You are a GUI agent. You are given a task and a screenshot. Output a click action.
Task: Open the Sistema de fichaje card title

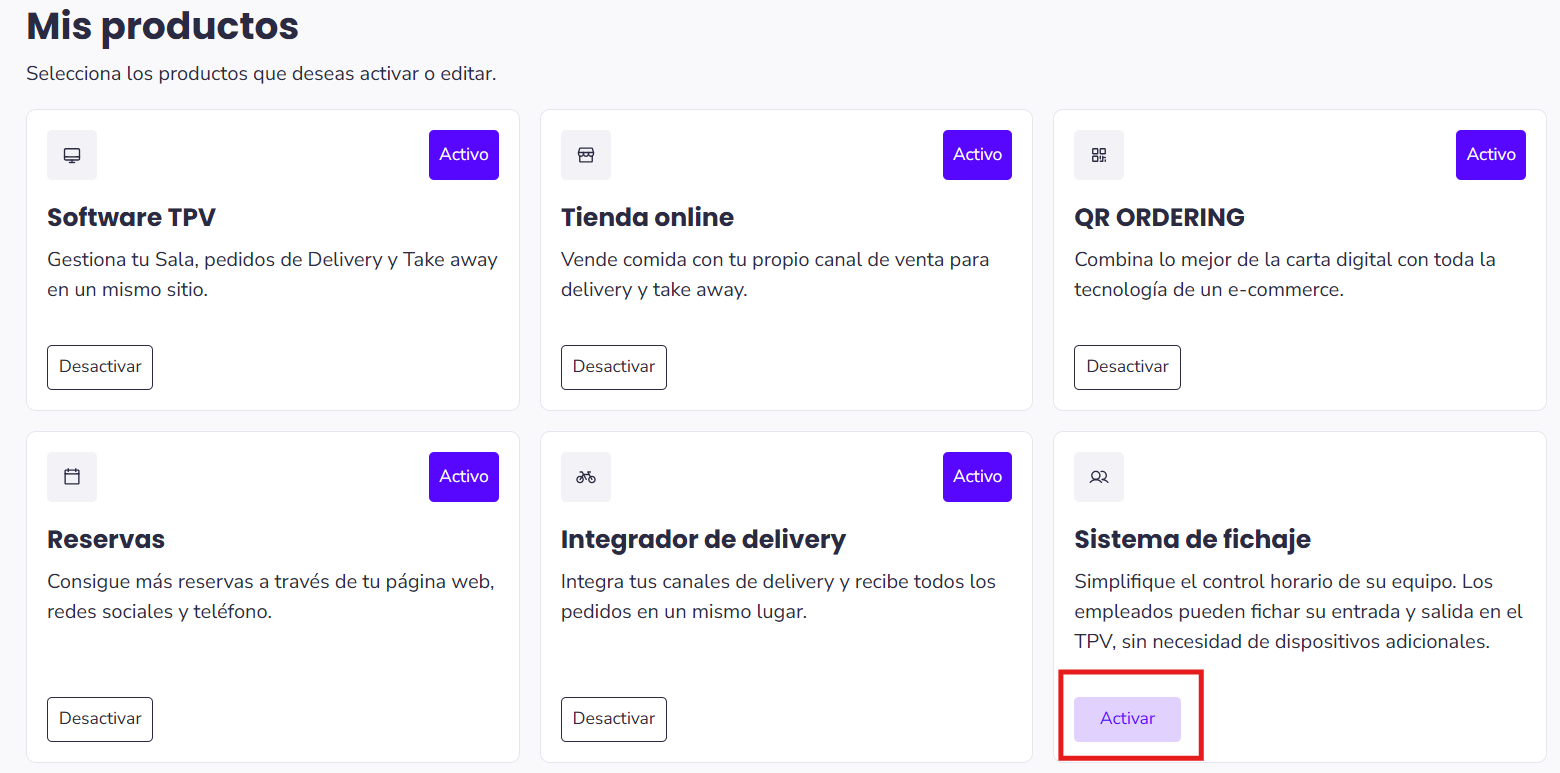(x=1192, y=540)
